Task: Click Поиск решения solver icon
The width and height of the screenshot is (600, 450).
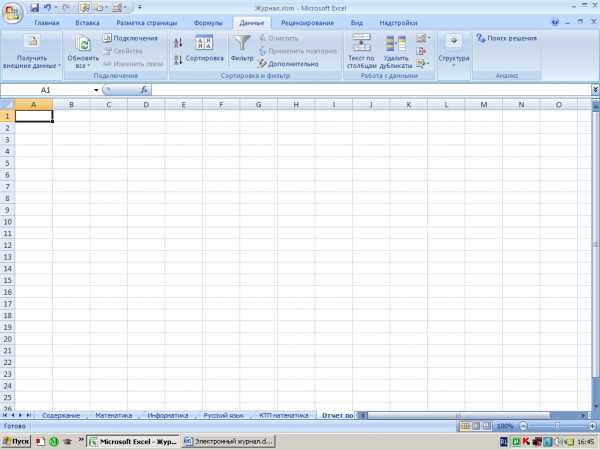Action: point(481,38)
